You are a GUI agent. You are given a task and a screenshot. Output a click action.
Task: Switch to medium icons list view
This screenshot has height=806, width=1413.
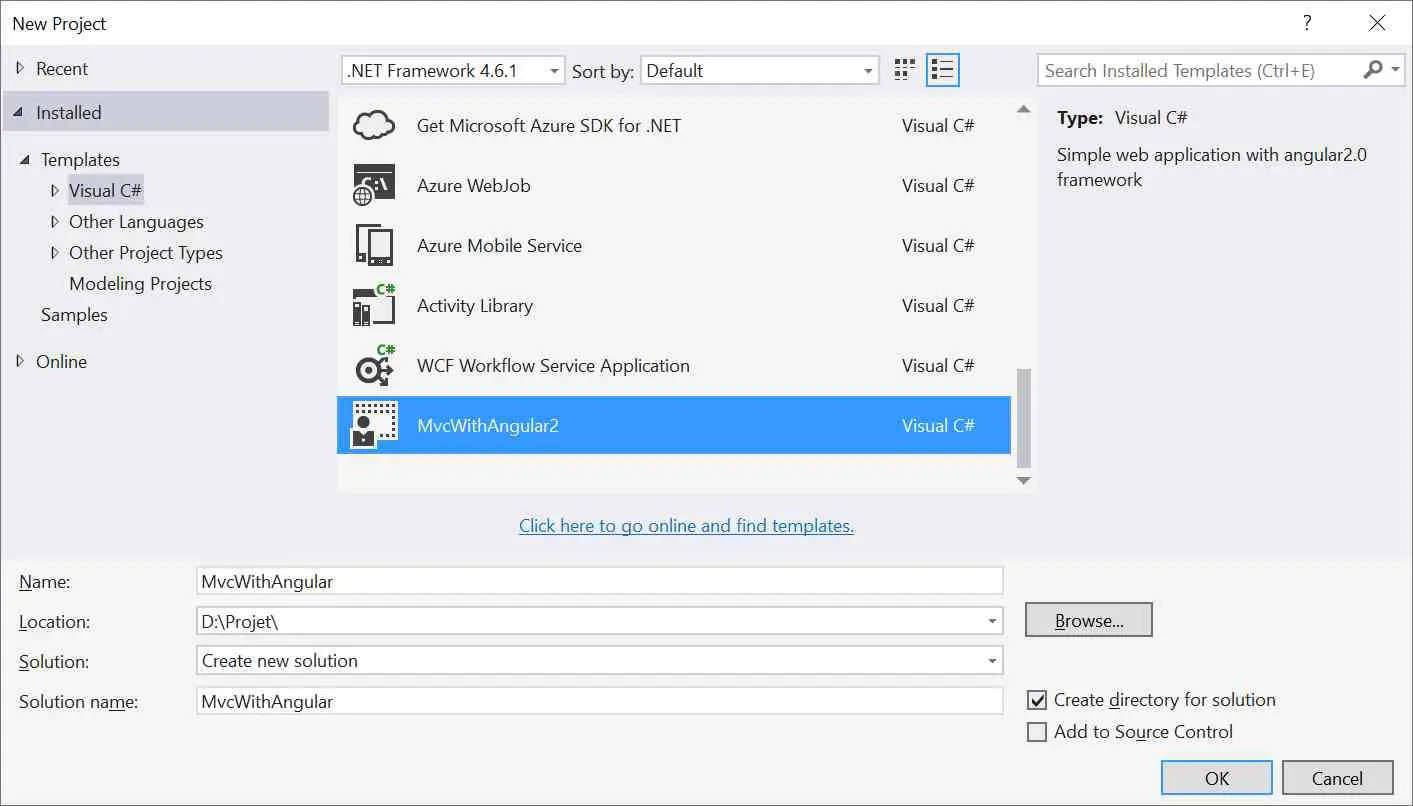click(x=942, y=70)
